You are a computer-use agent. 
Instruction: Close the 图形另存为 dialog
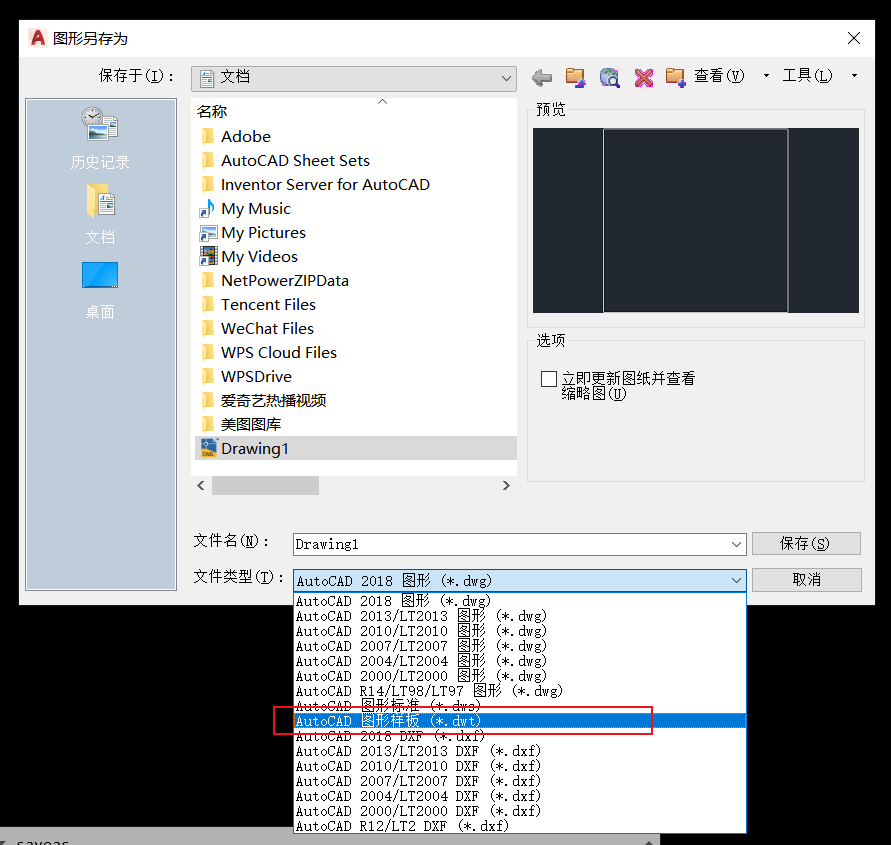pos(853,38)
